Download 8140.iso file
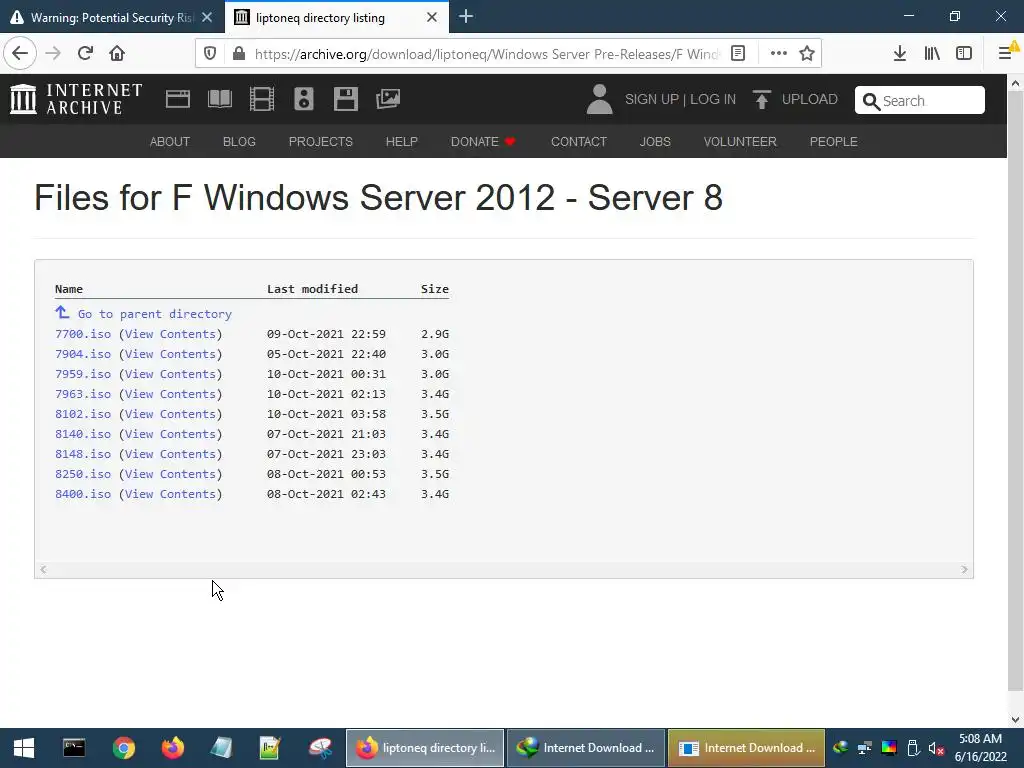The height and width of the screenshot is (768, 1024). 83,434
